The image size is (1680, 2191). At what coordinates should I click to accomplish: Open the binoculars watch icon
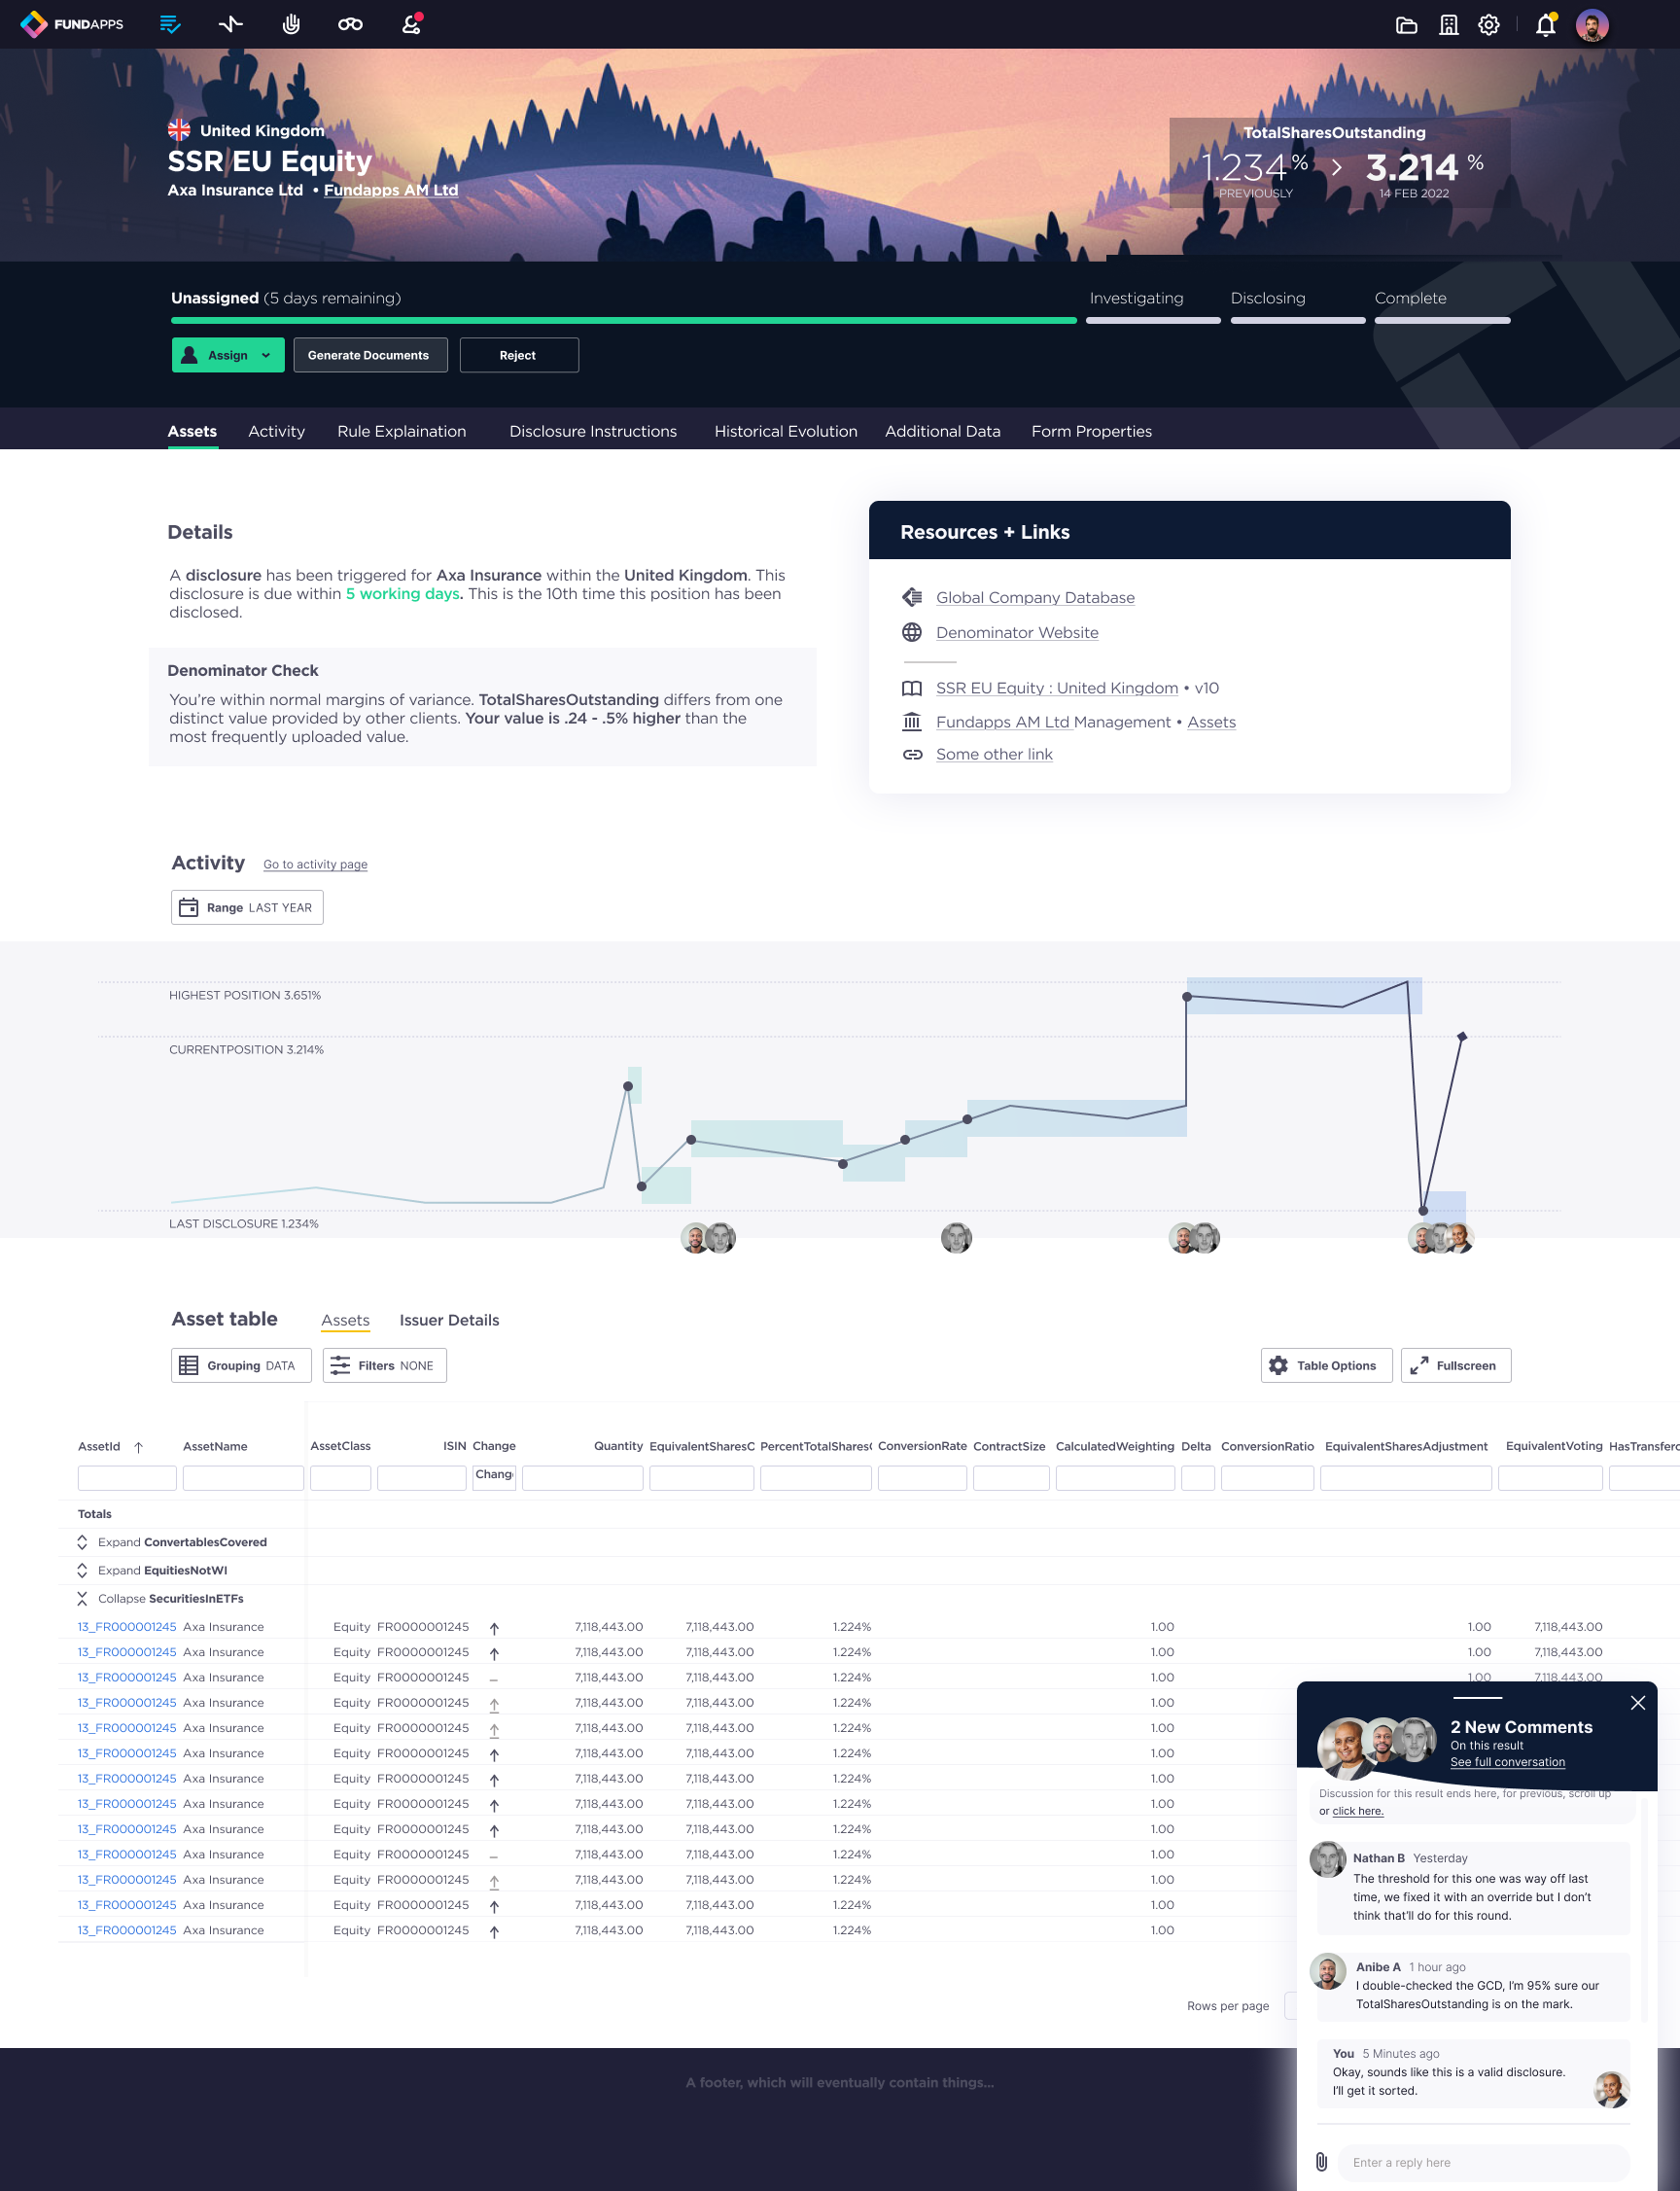click(350, 24)
